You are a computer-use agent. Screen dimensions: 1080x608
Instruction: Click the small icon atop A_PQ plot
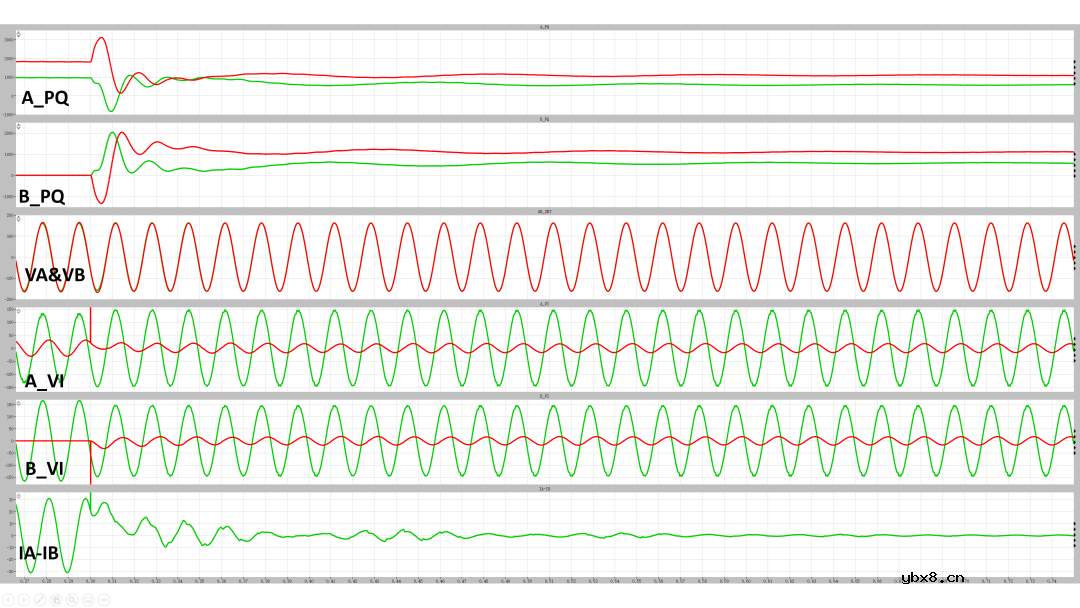19,33
